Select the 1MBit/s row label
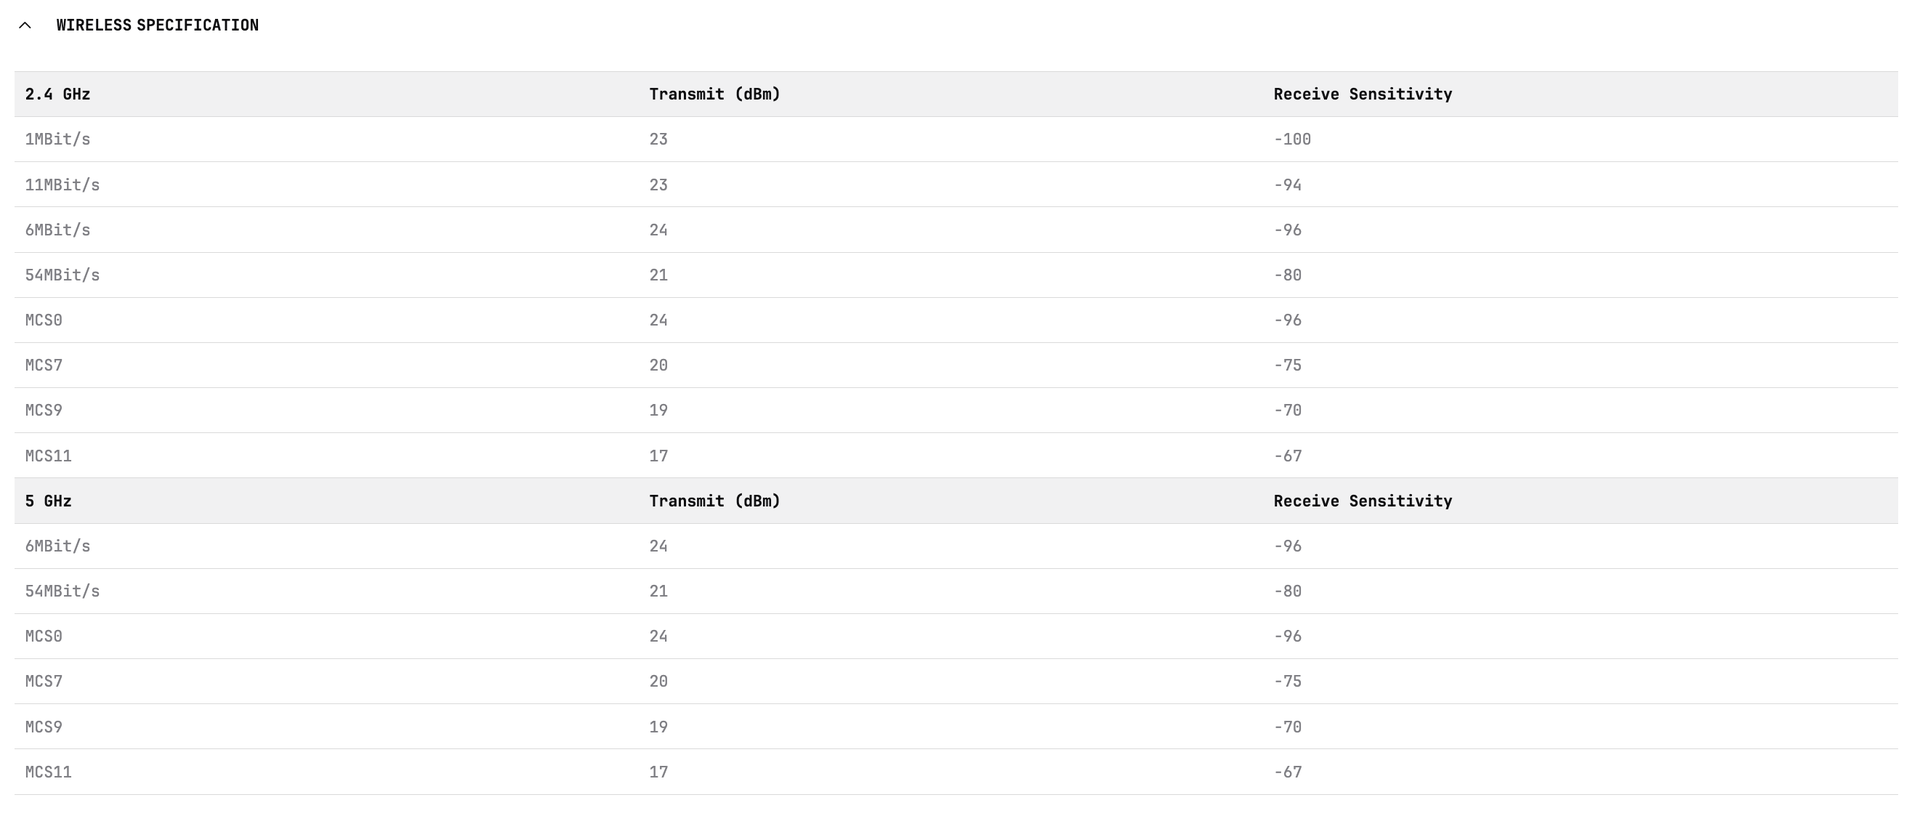Screen dimensions: 1920x824 (58, 139)
